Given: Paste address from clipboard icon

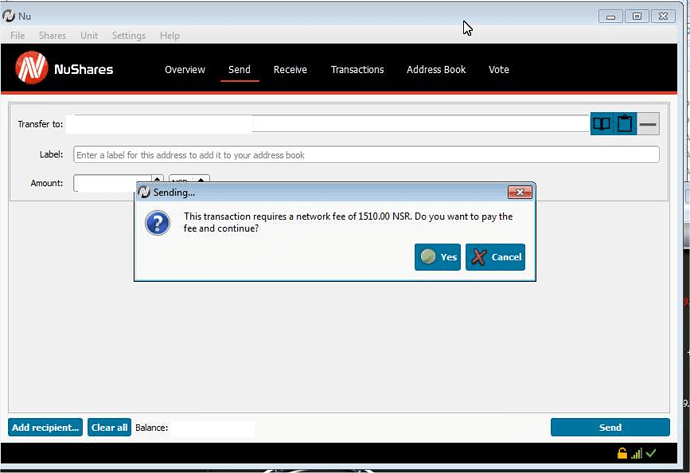Looking at the screenshot, I should (x=624, y=124).
